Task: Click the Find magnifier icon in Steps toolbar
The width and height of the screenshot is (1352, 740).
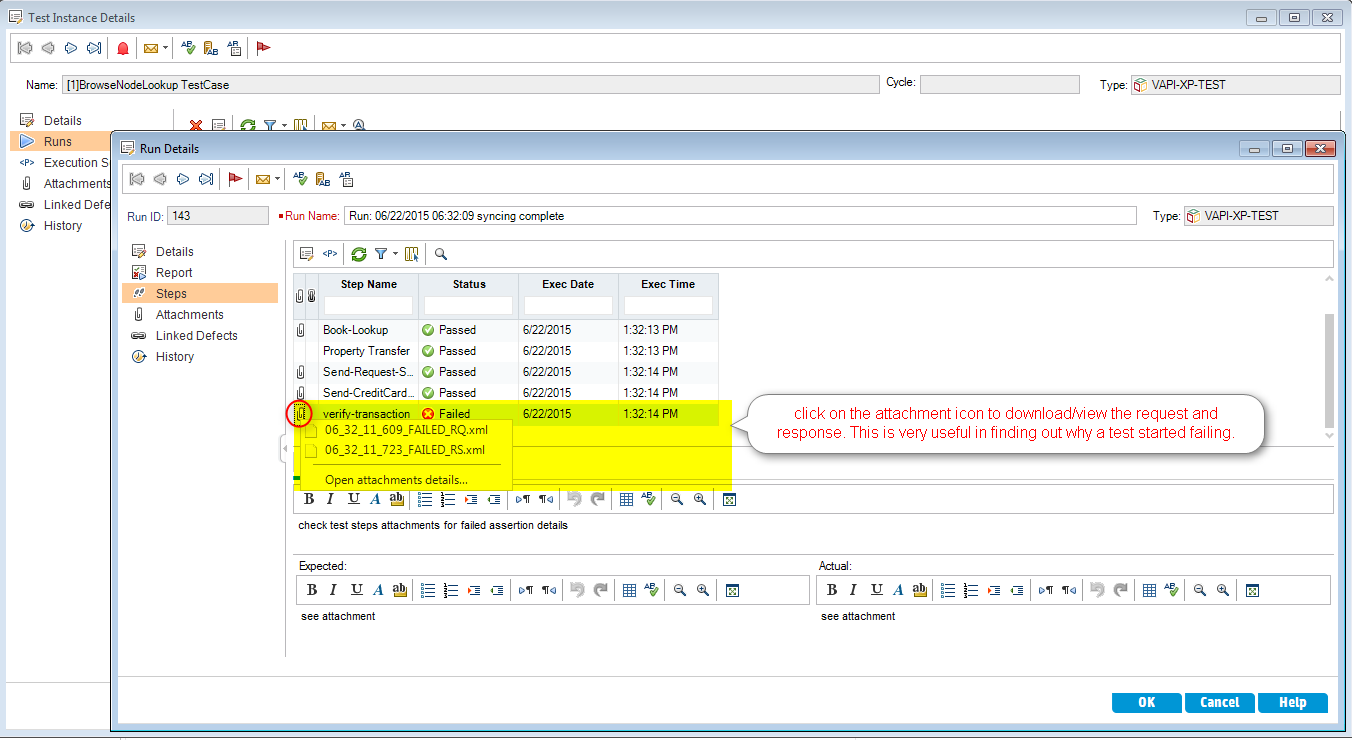Action: coord(441,254)
